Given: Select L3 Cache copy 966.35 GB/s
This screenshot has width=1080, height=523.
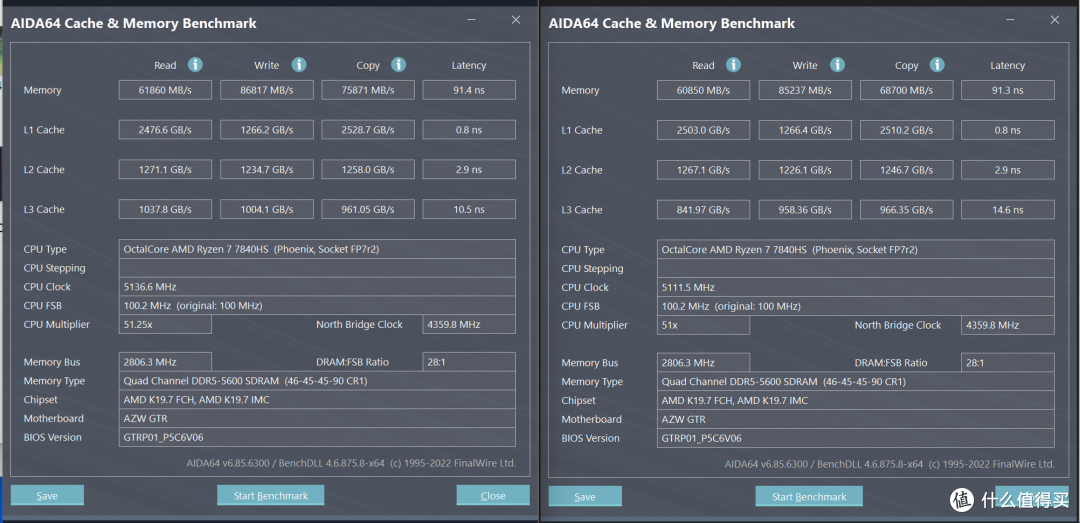Looking at the screenshot, I should 906,210.
